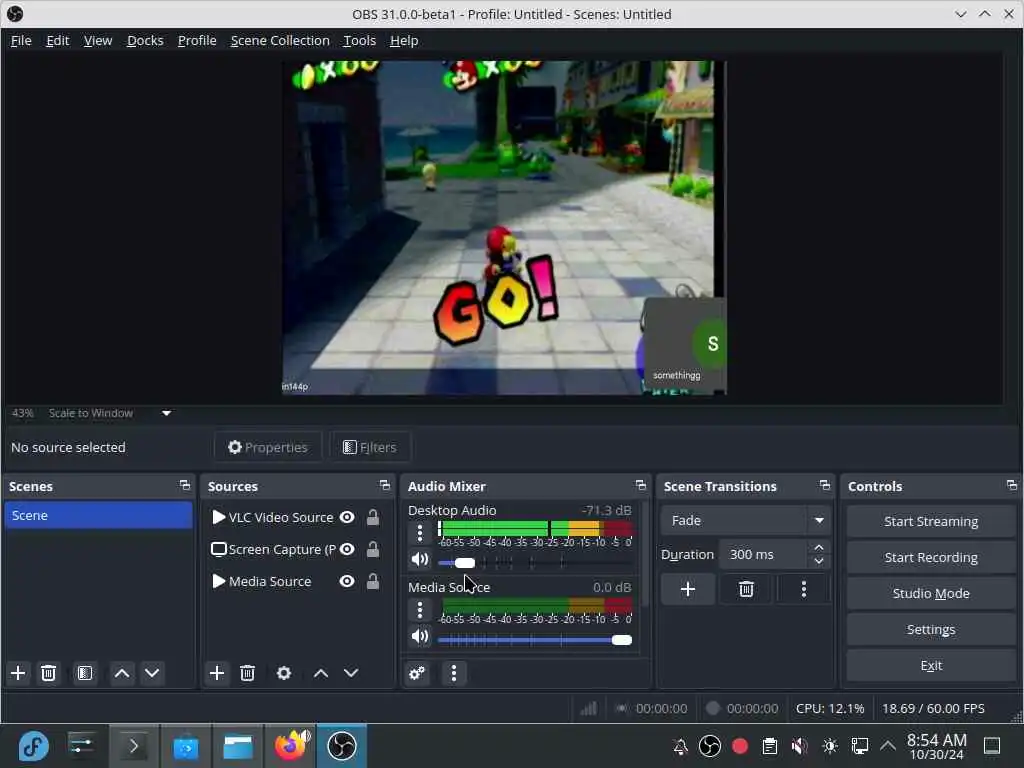Pop out the Audio Mixer dock
Viewport: 1024px width, 768px height.
click(x=641, y=486)
